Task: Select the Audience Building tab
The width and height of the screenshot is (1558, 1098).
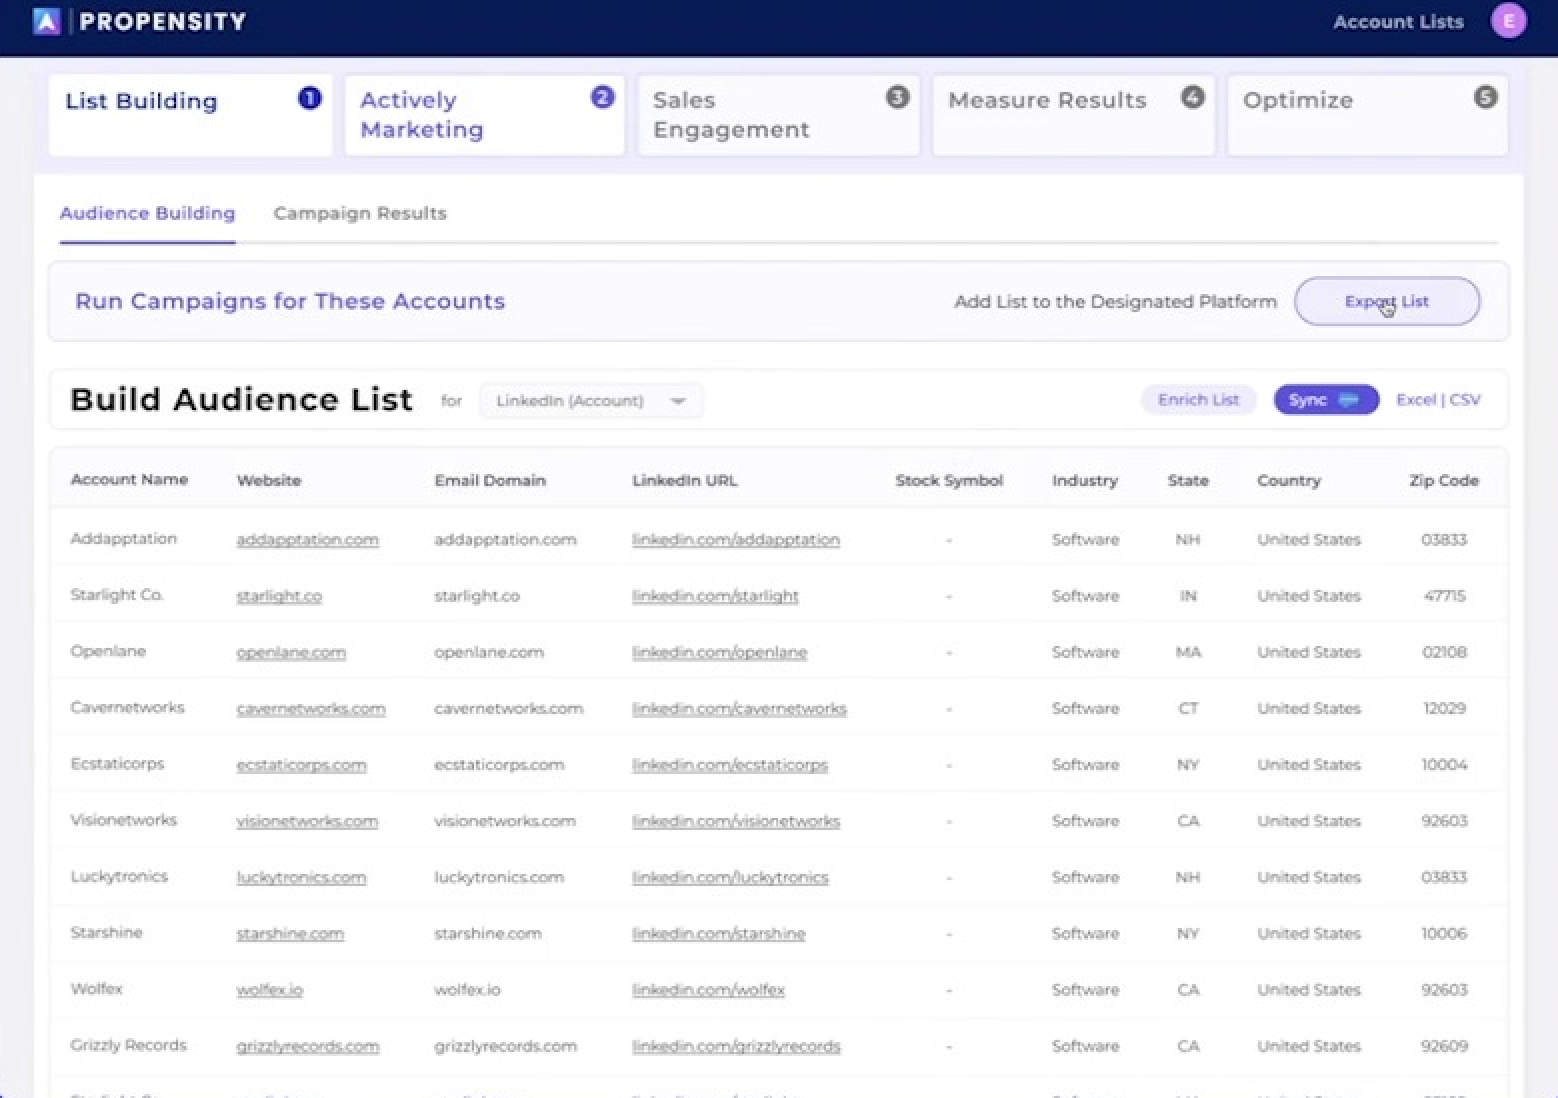Action: point(147,213)
